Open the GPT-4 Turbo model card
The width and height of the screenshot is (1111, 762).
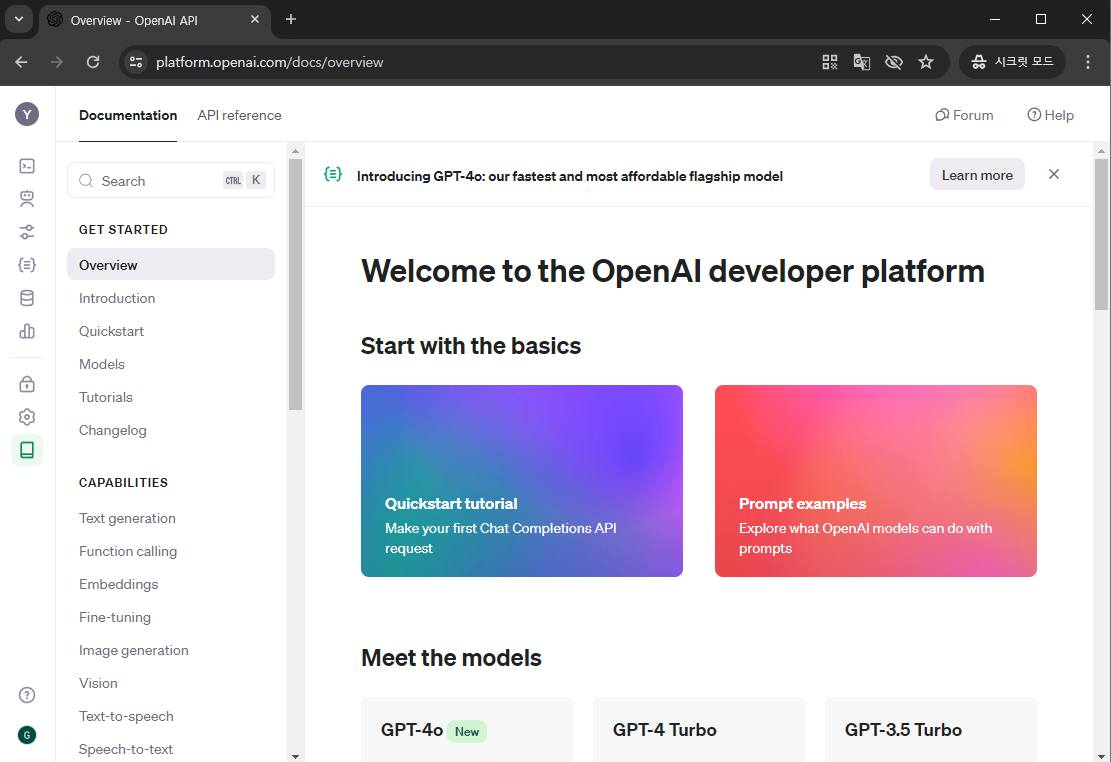tap(699, 729)
